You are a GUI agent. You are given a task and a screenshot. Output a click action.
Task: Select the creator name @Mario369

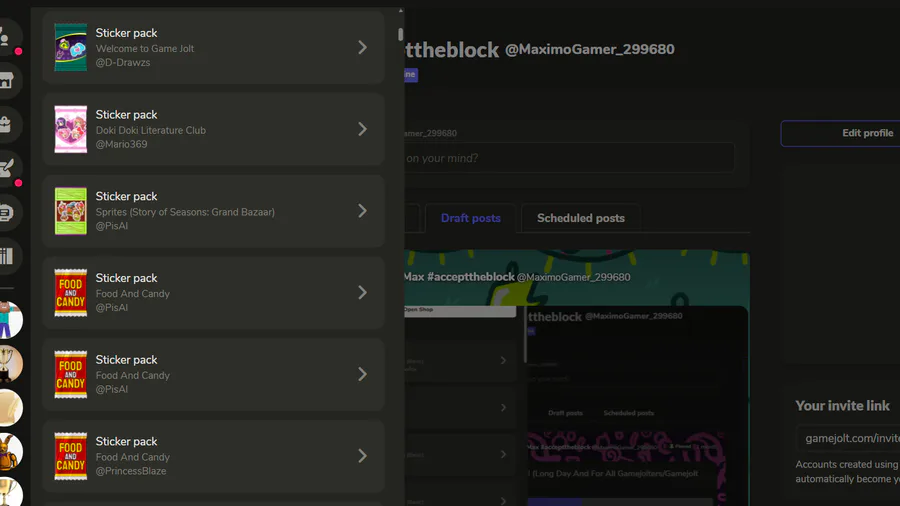(x=121, y=144)
